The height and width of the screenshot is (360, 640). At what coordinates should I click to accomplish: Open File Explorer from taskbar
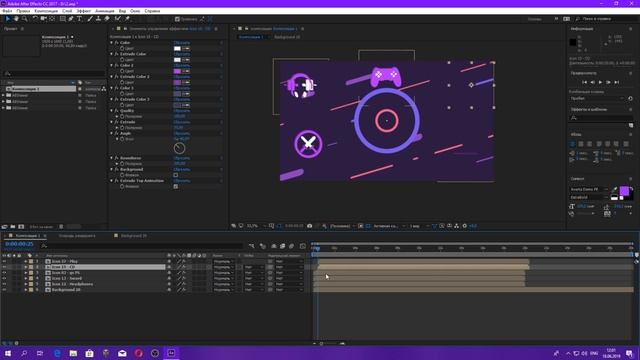click(73, 353)
